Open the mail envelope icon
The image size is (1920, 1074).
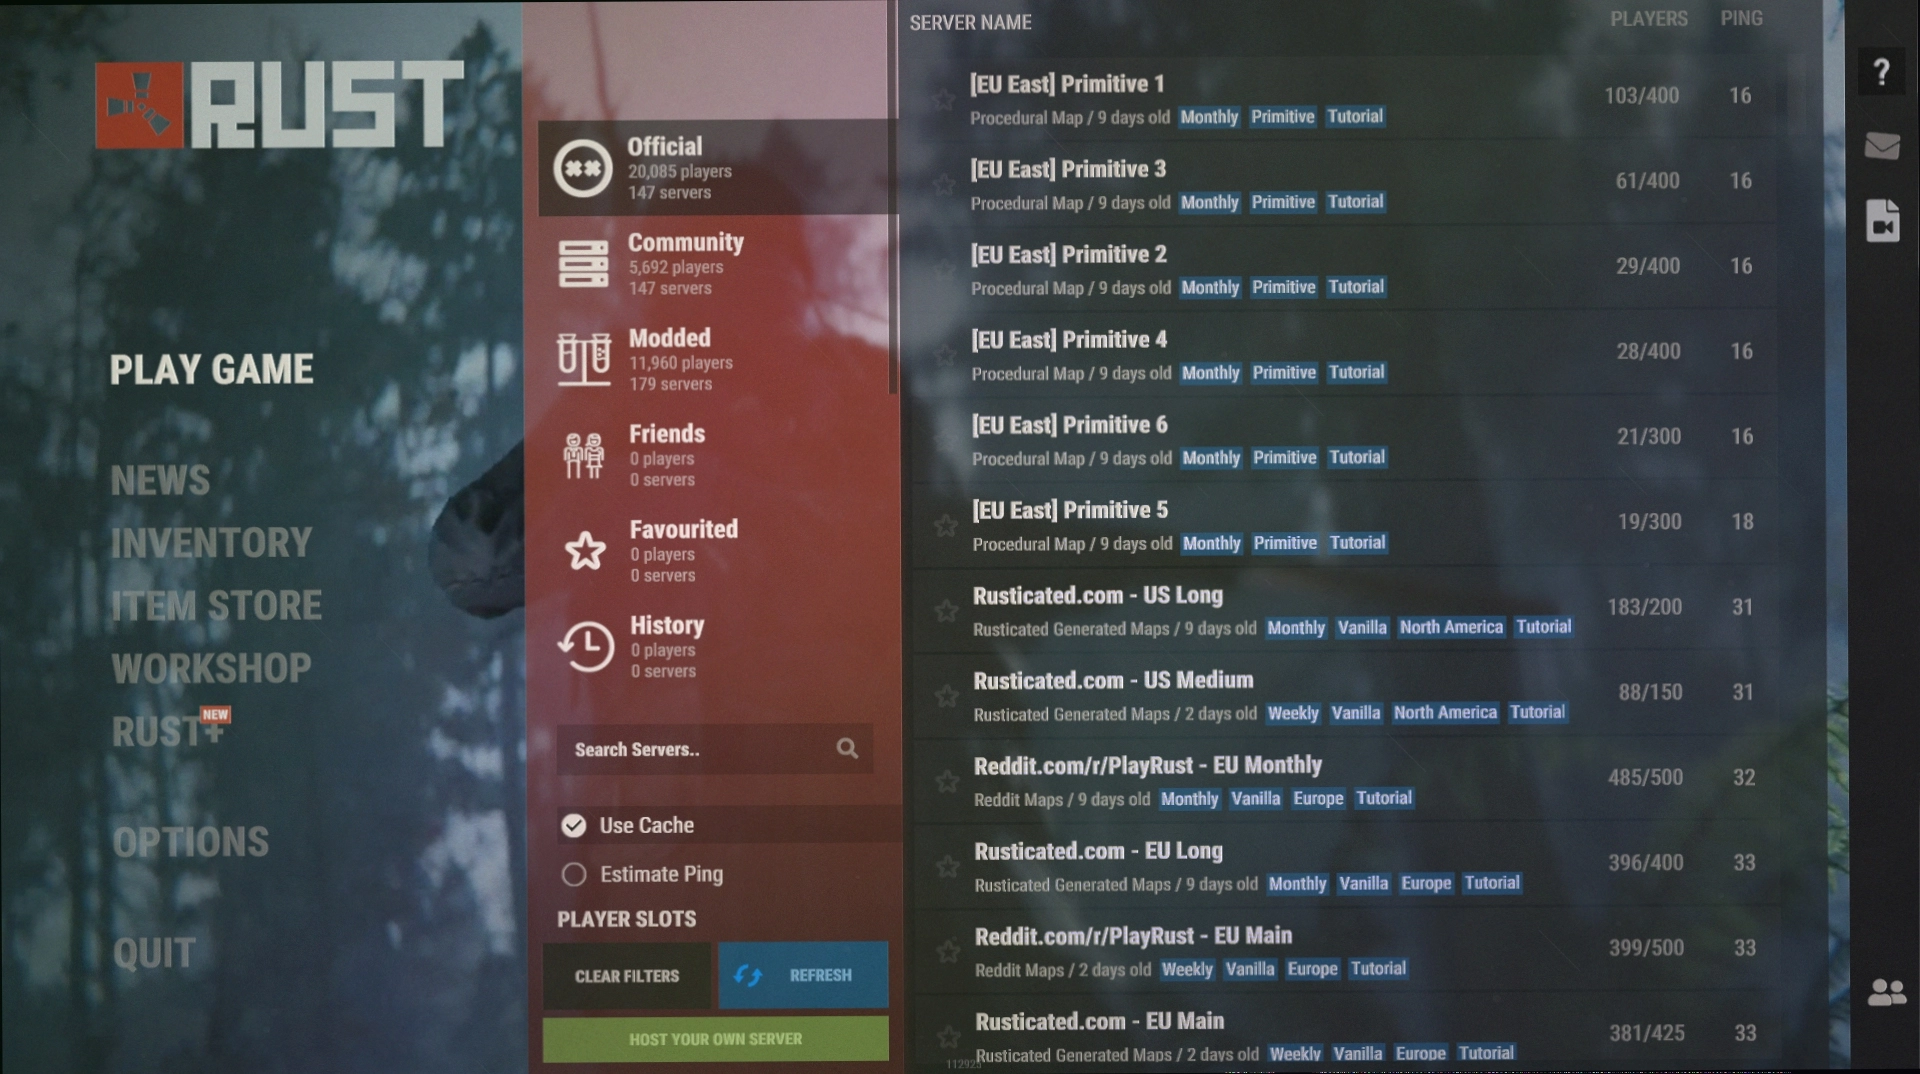click(x=1882, y=146)
